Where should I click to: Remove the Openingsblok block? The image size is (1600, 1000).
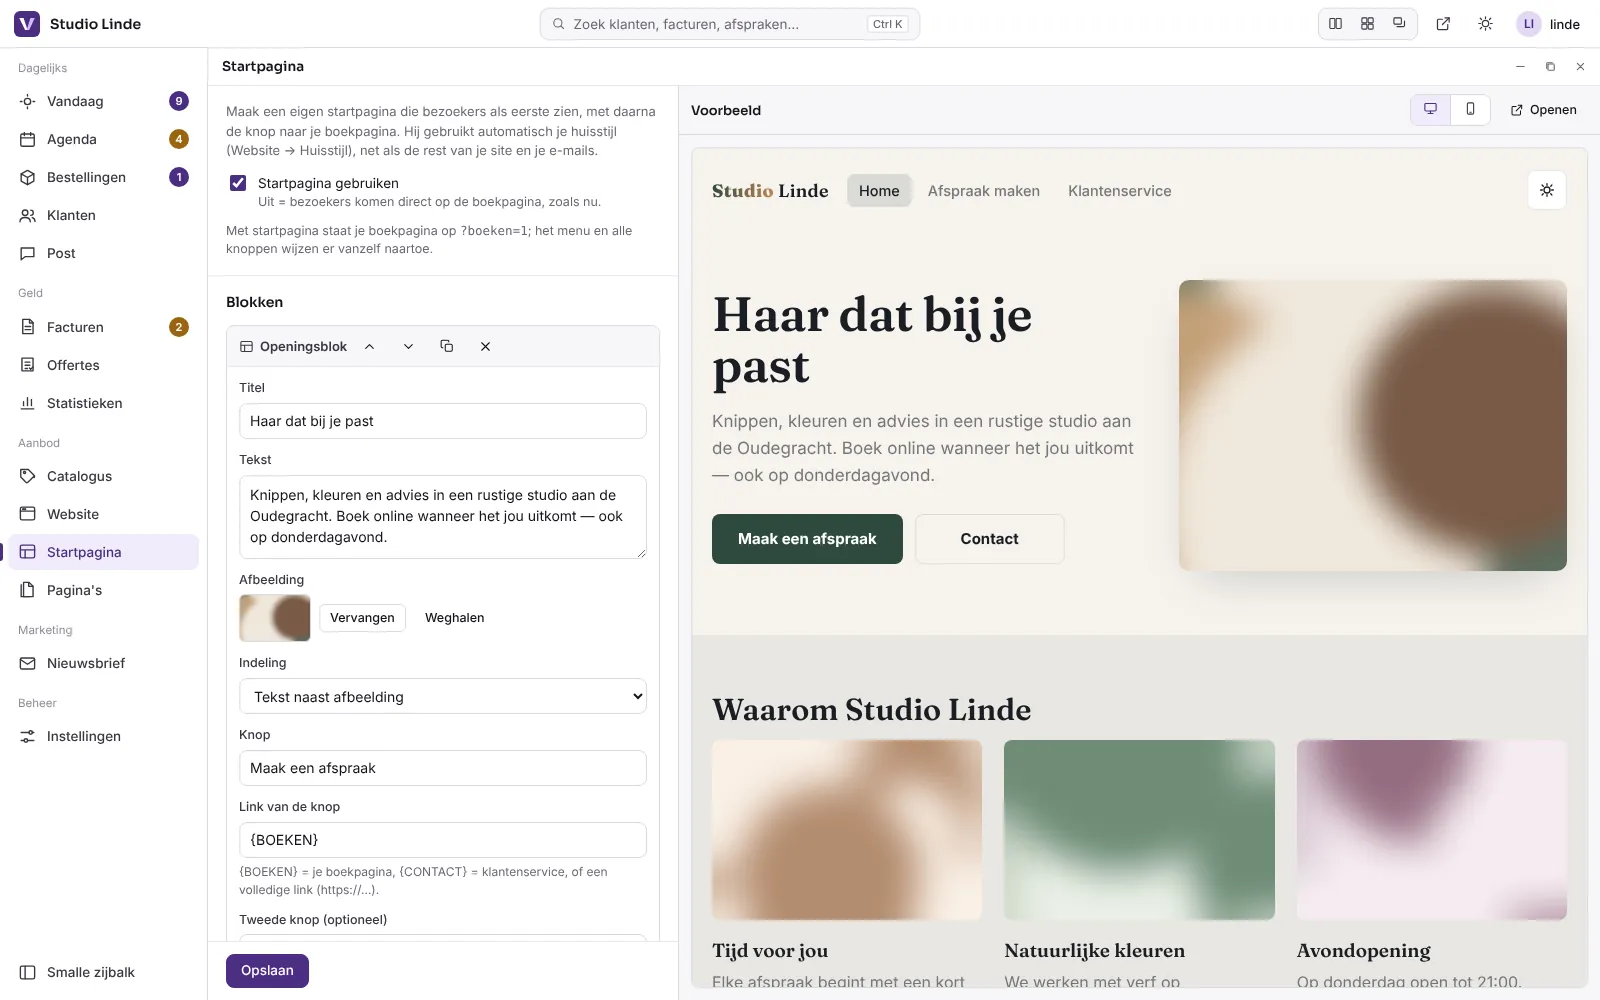[485, 346]
